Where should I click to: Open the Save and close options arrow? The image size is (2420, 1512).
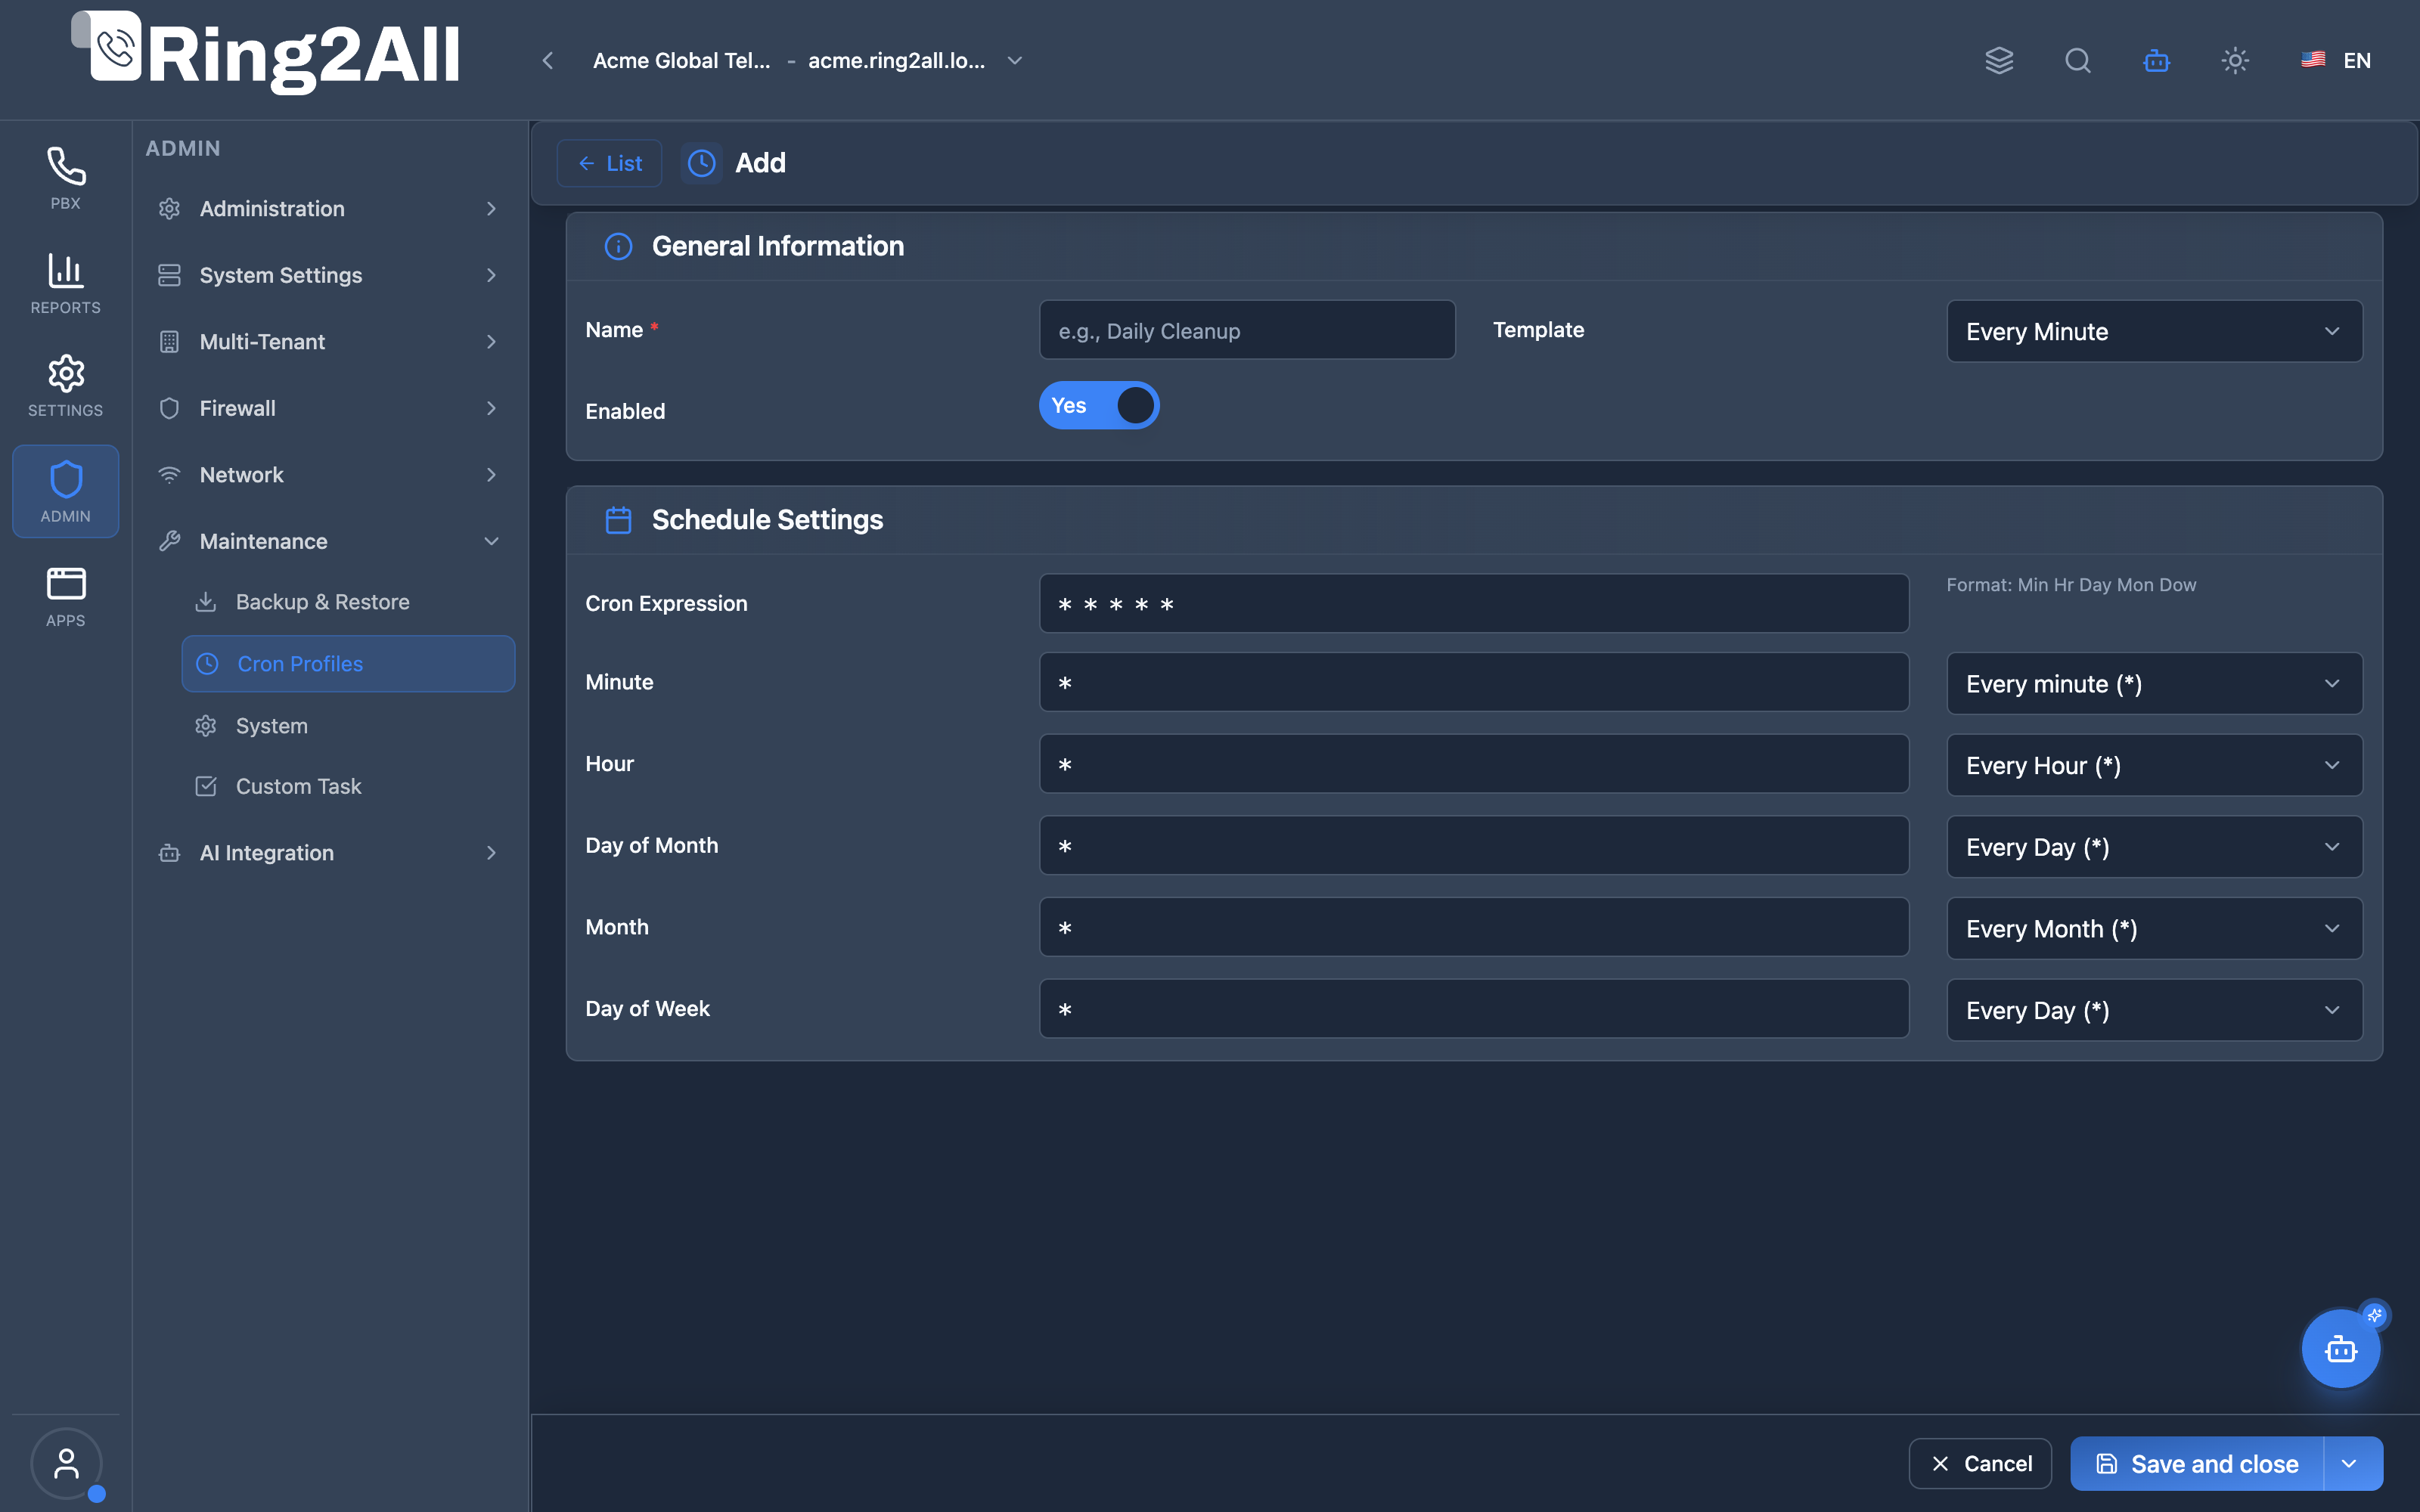point(2351,1464)
